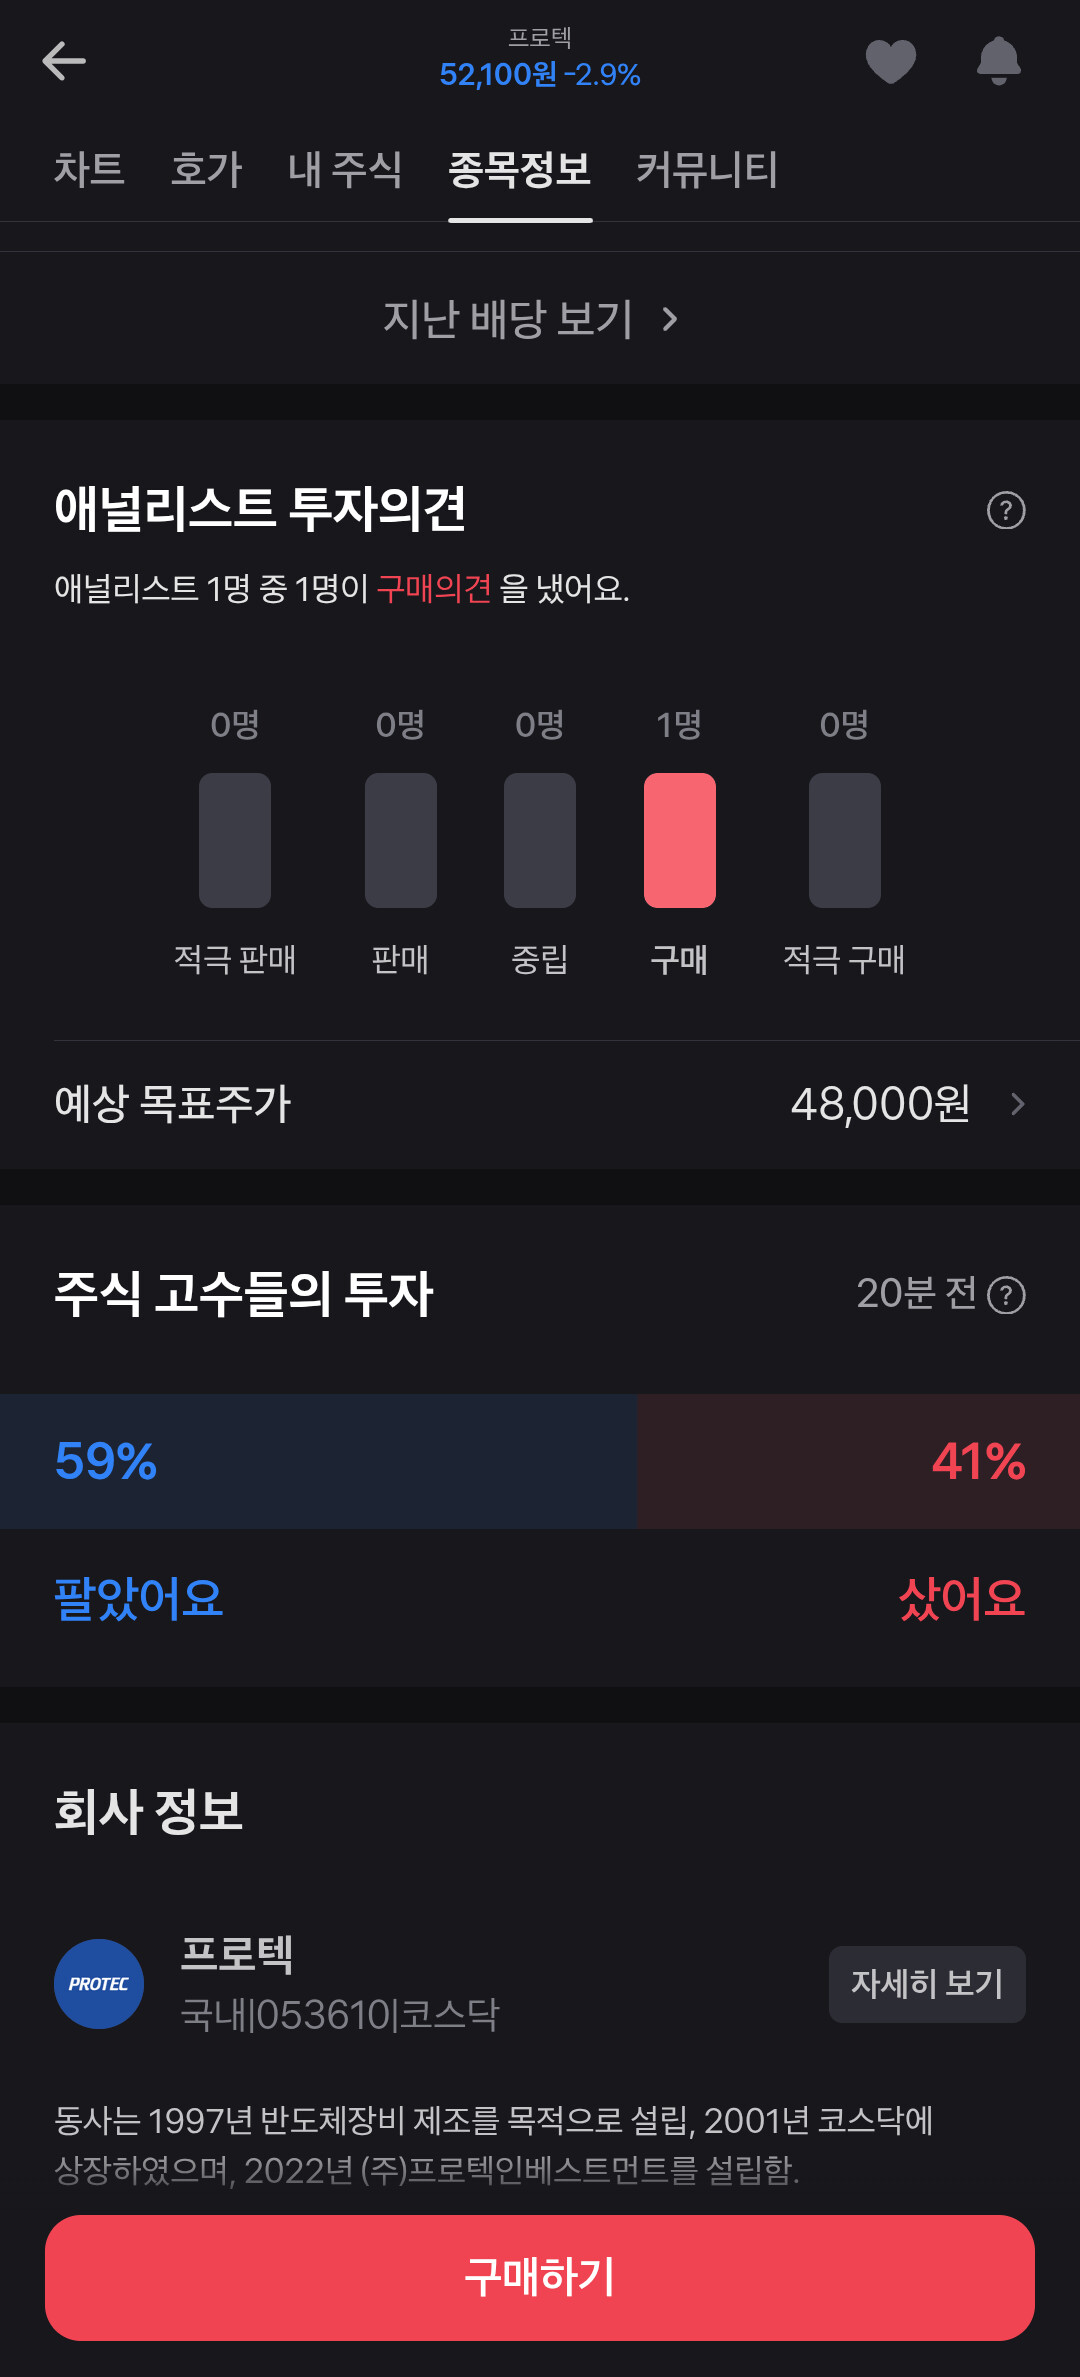Image resolution: width=1080 pixels, height=2377 pixels.
Task: Toggle the heart favorite icon
Action: 890,61
